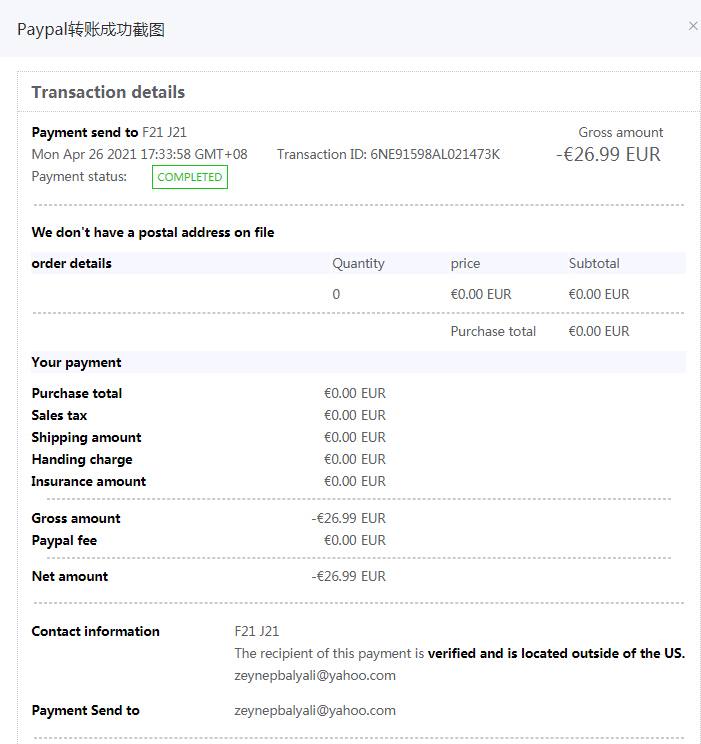Close the Paypal transfer screenshot dialog
The width and height of the screenshot is (701, 744).
click(693, 26)
